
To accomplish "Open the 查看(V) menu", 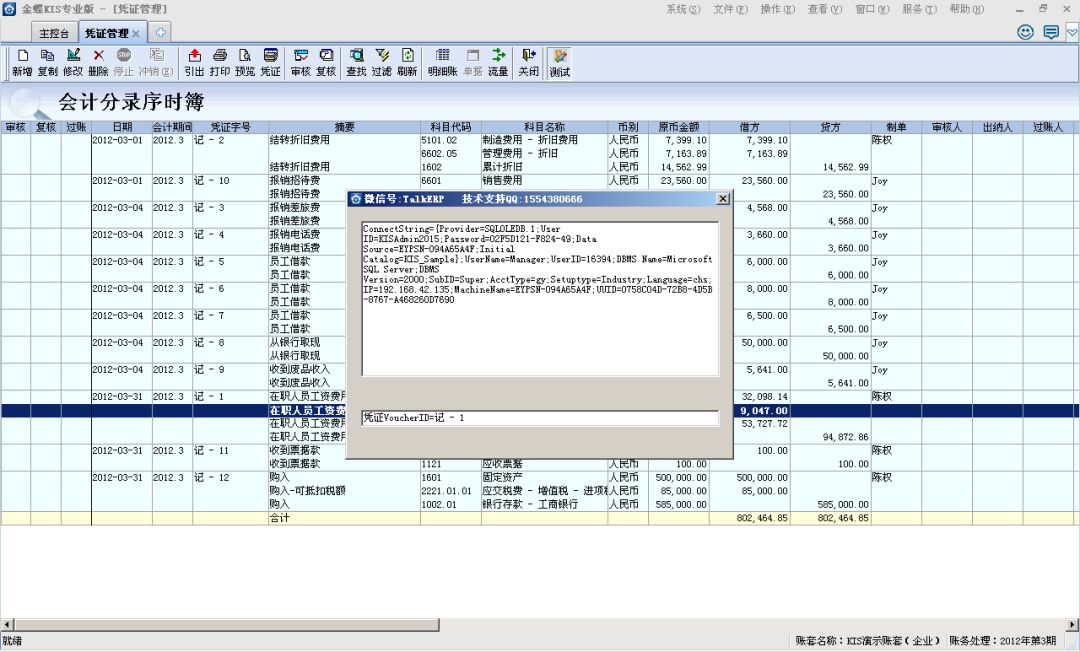I will (x=824, y=9).
